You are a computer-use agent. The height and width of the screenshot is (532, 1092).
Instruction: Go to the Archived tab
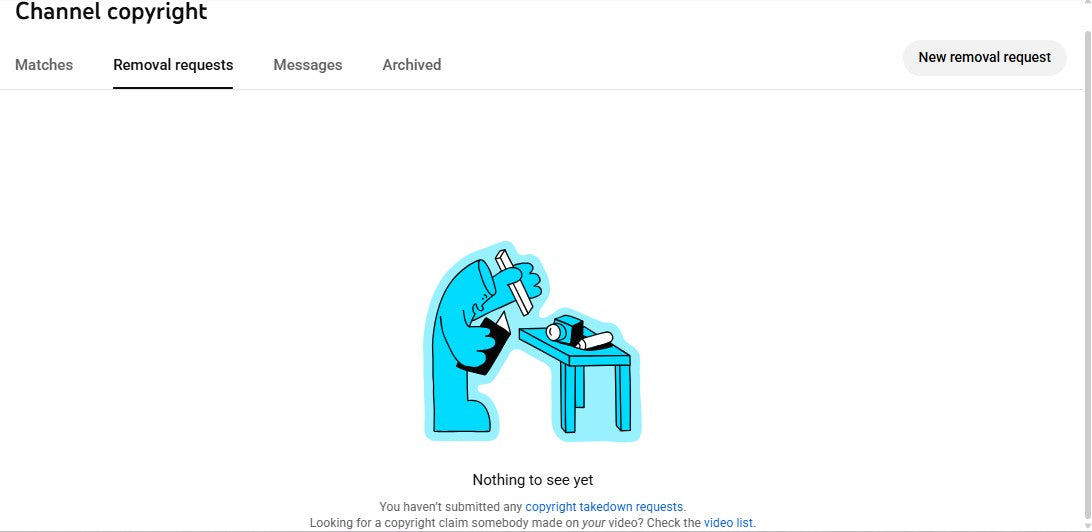tap(412, 65)
